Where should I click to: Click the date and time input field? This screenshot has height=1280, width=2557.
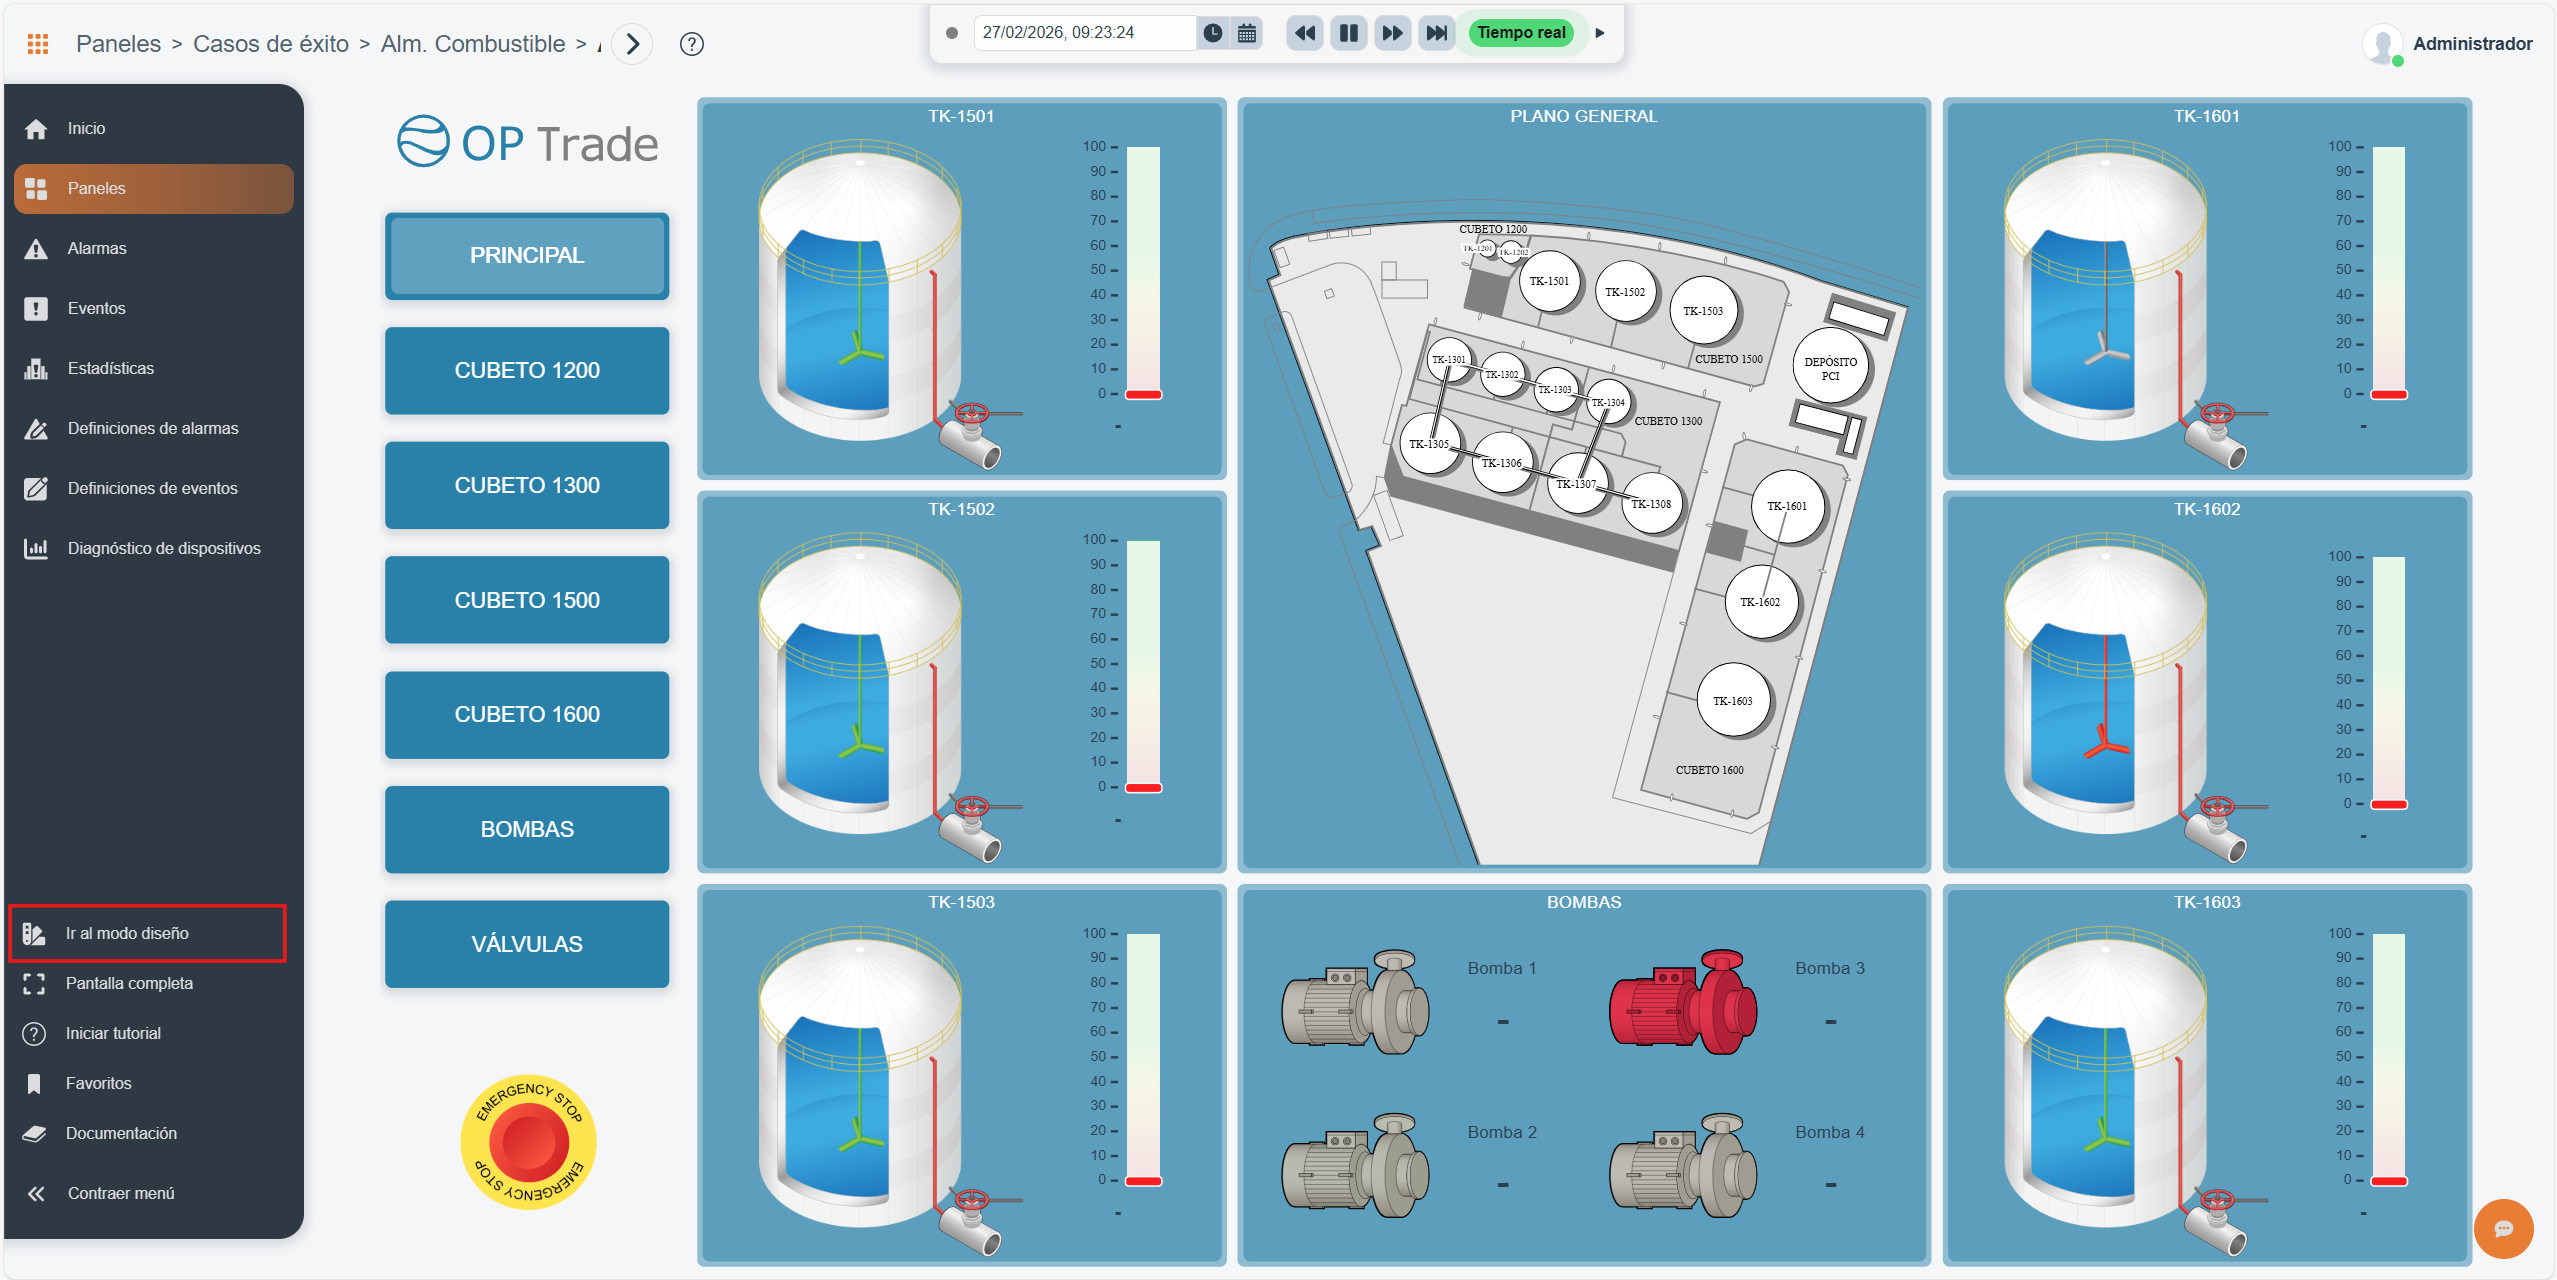1083,33
